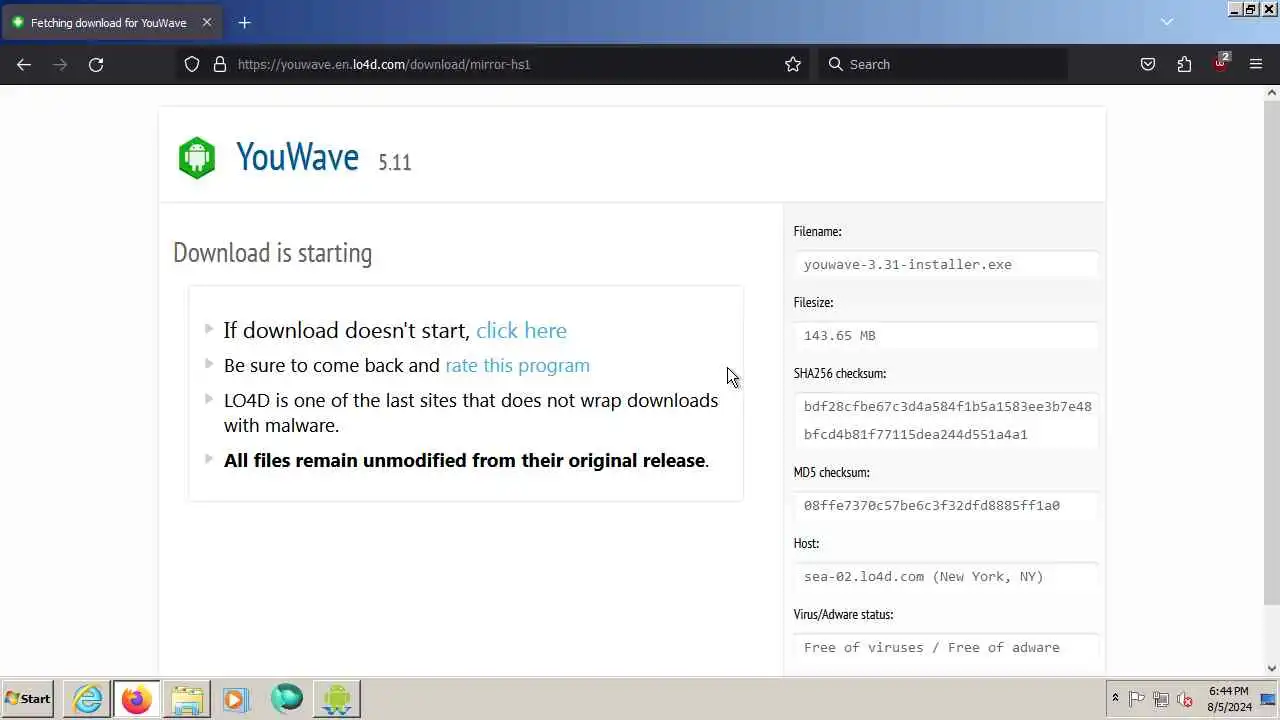1280x720 pixels.
Task: Launch Internet Explorer from the taskbar
Action: coord(88,699)
